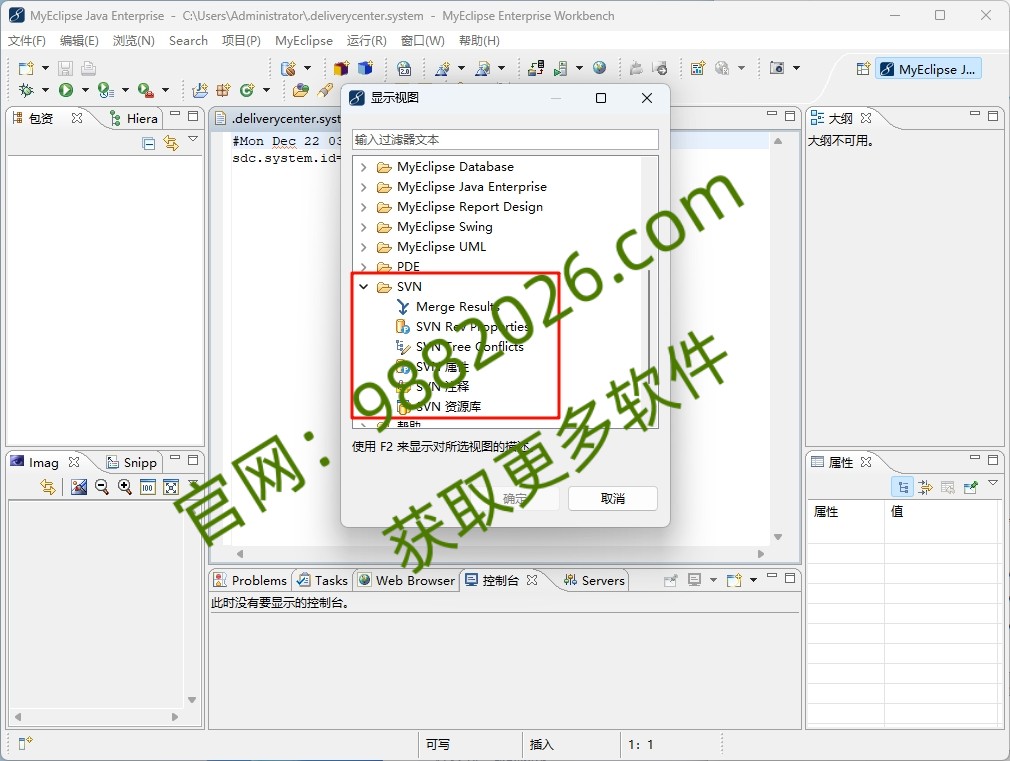Expand MyEclipse UML folder

coord(364,247)
